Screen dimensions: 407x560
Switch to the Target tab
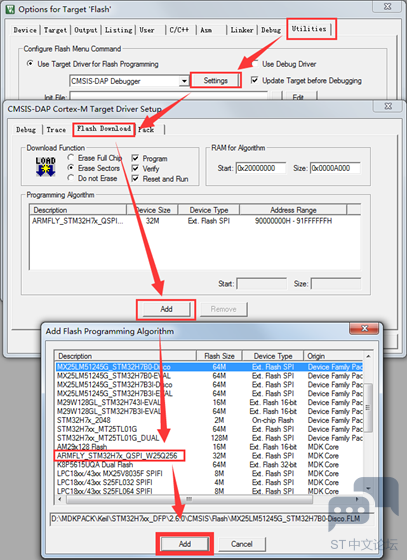point(55,30)
